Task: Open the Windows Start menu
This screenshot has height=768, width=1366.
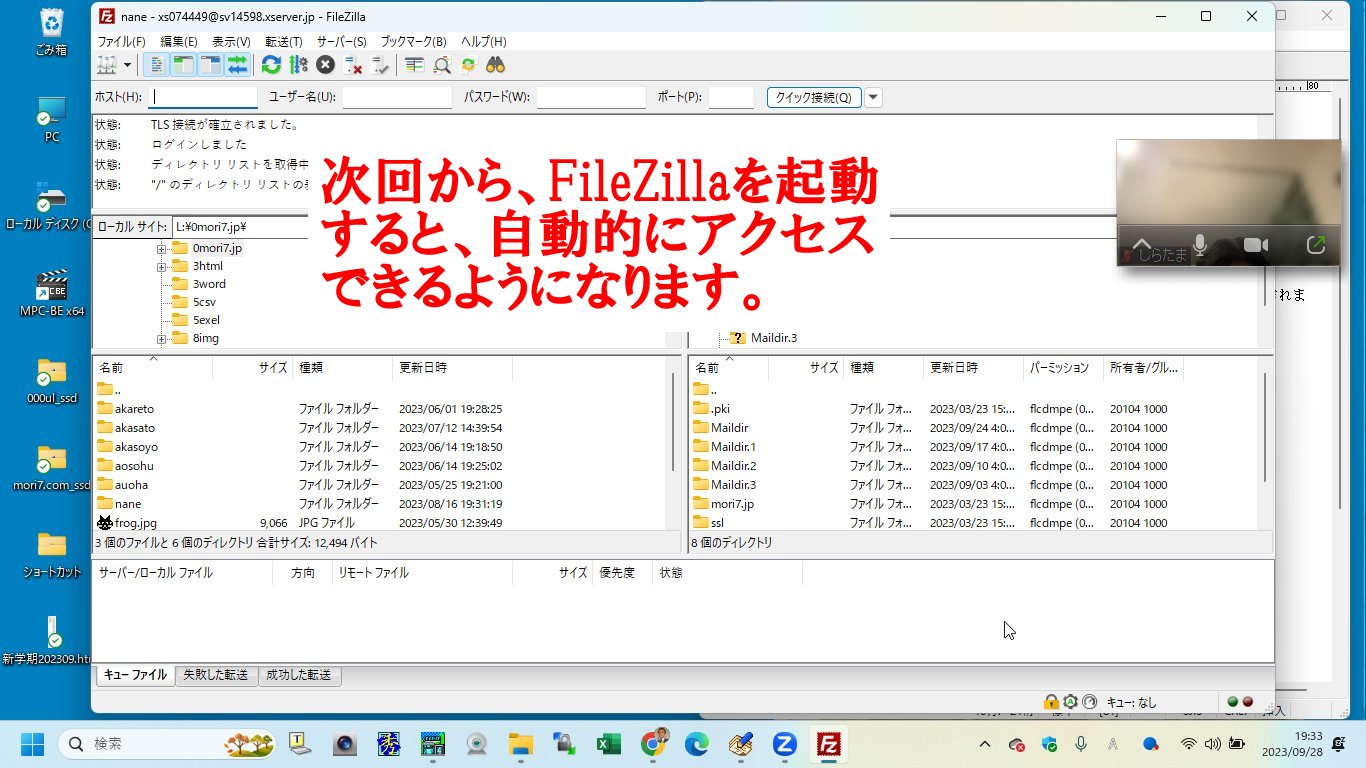Action: point(32,744)
